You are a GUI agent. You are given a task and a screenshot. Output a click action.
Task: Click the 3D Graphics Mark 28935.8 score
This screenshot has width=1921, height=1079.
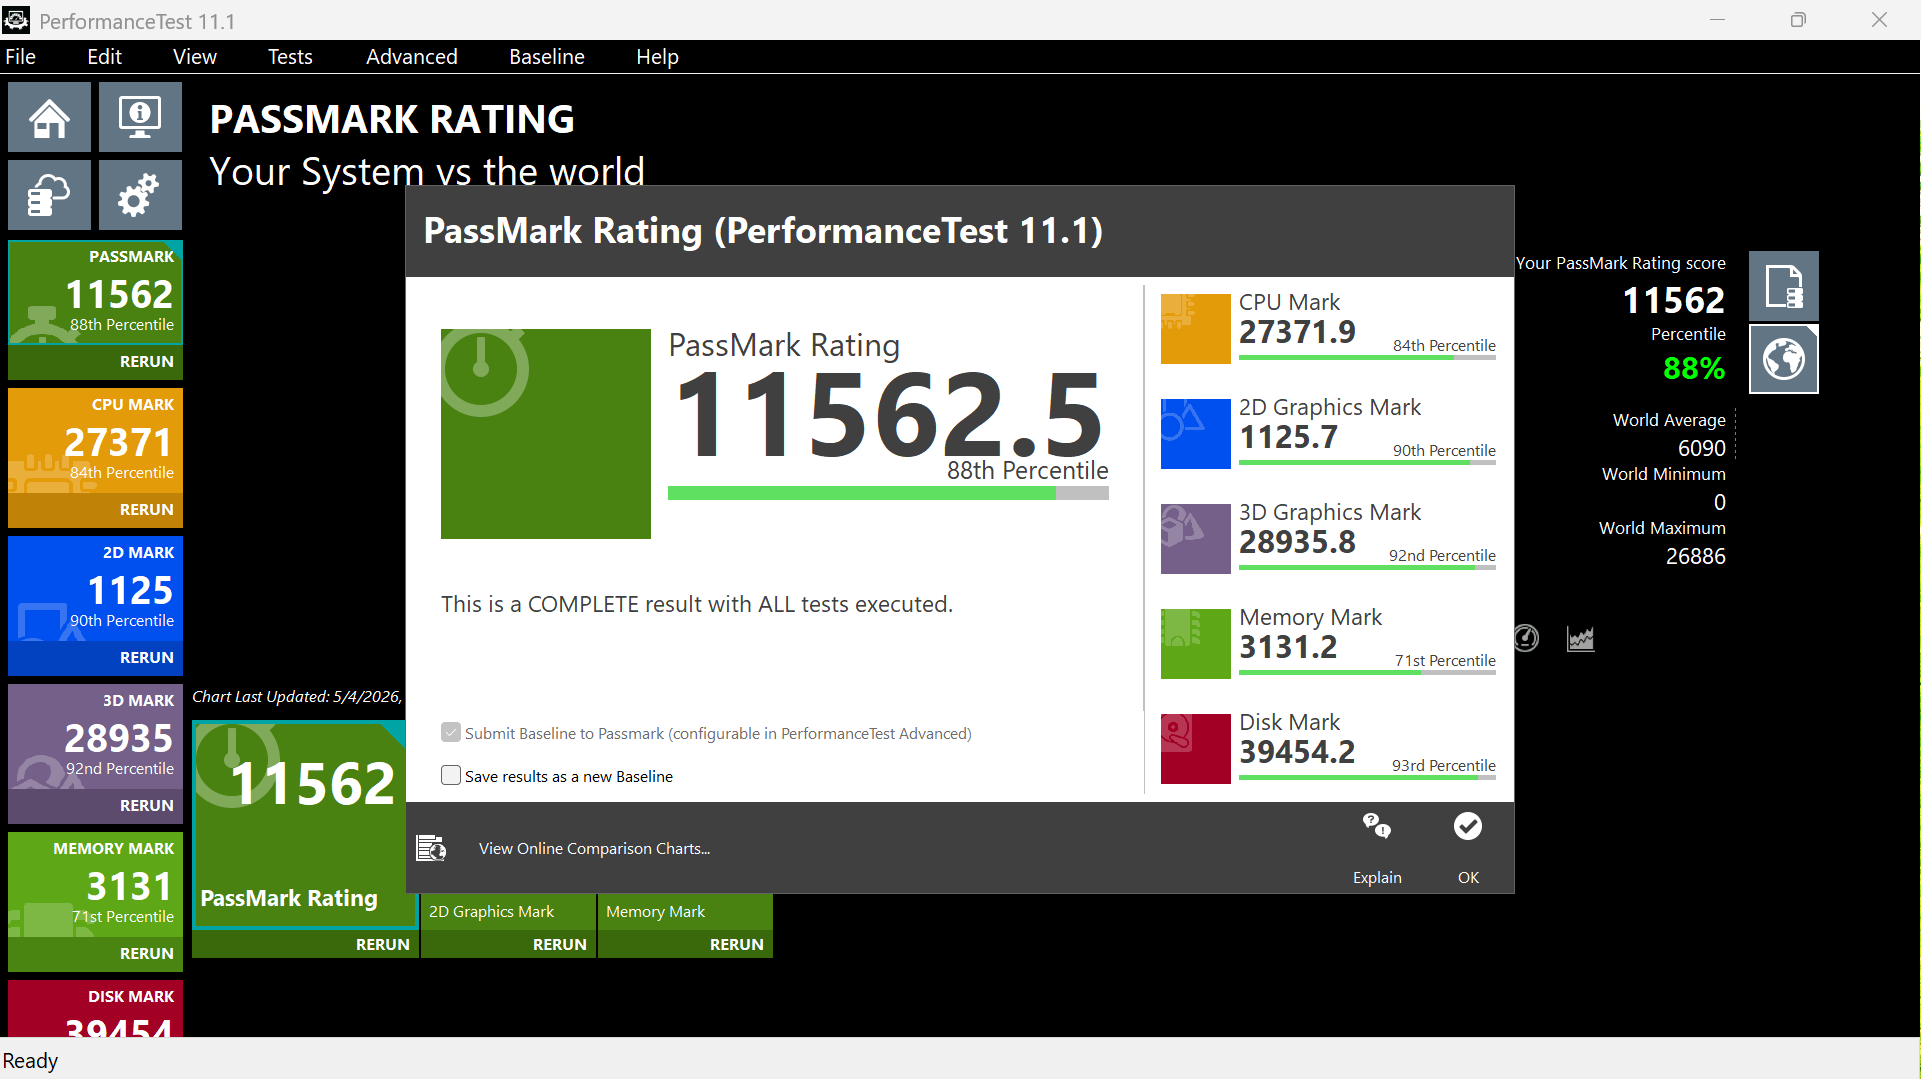tap(1297, 542)
